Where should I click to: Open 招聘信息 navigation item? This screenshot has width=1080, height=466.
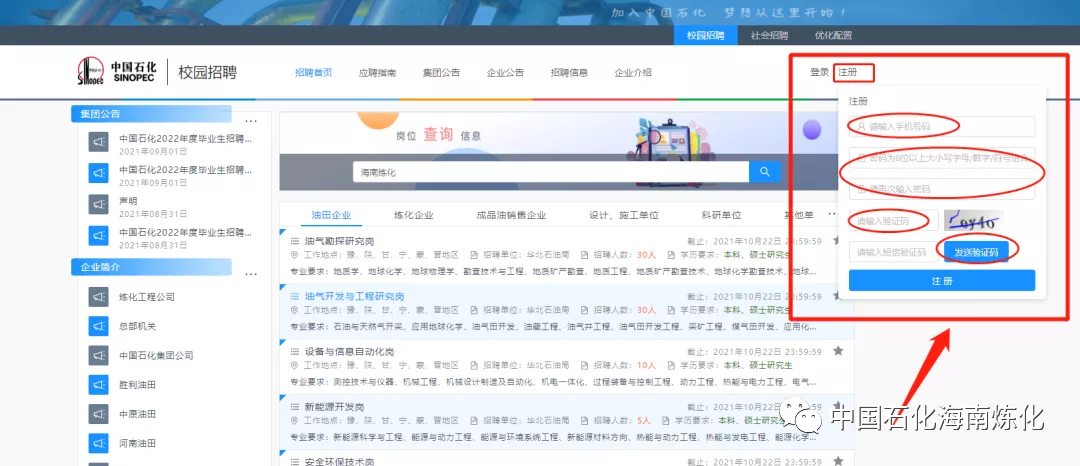pos(569,72)
